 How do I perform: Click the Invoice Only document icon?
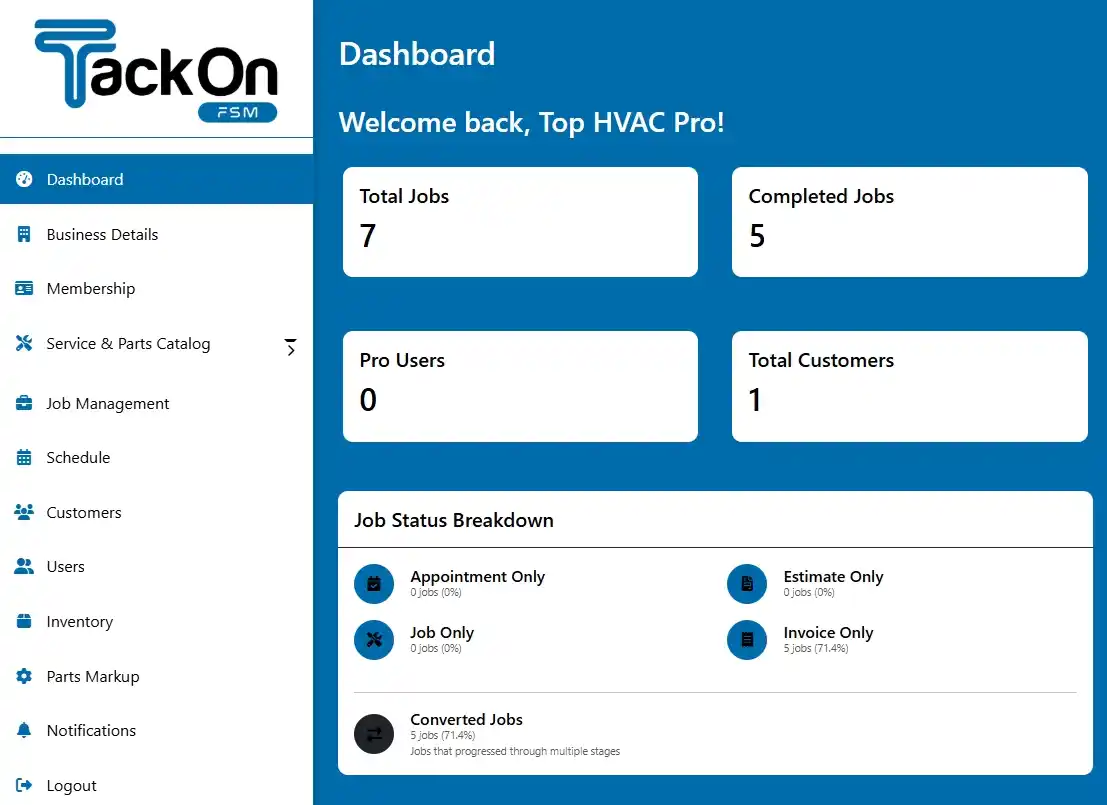pos(747,640)
